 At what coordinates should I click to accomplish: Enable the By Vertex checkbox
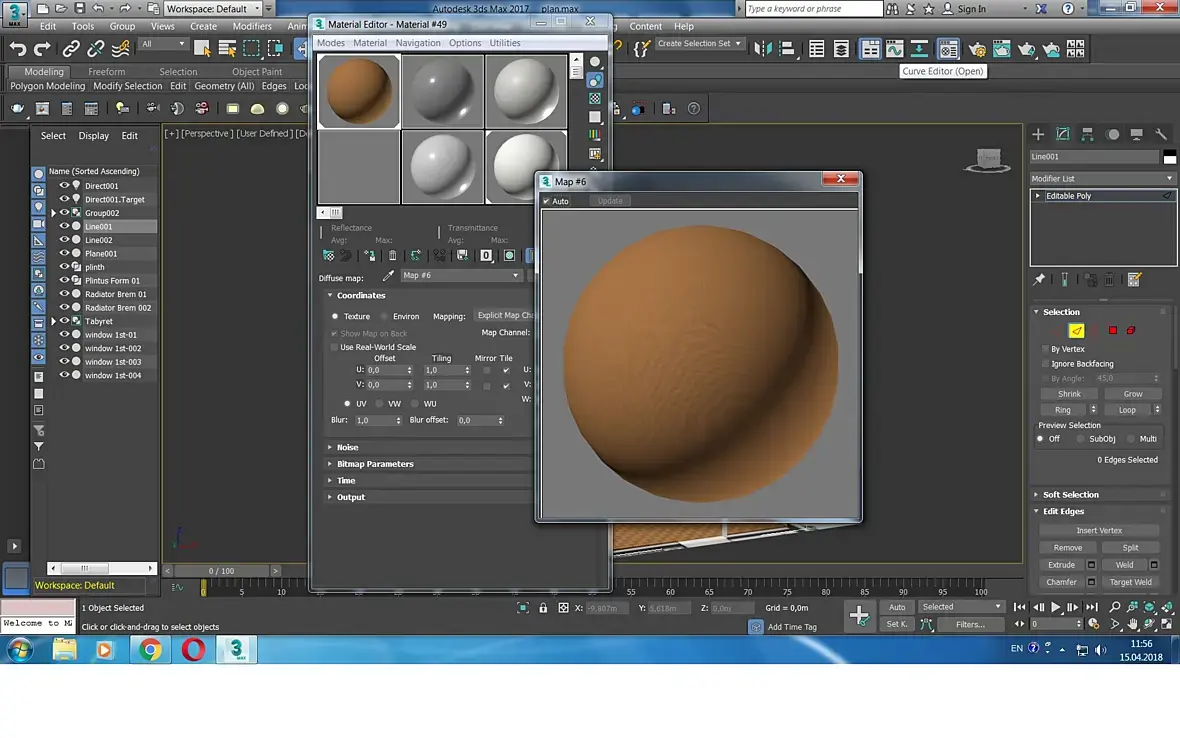click(x=1044, y=349)
